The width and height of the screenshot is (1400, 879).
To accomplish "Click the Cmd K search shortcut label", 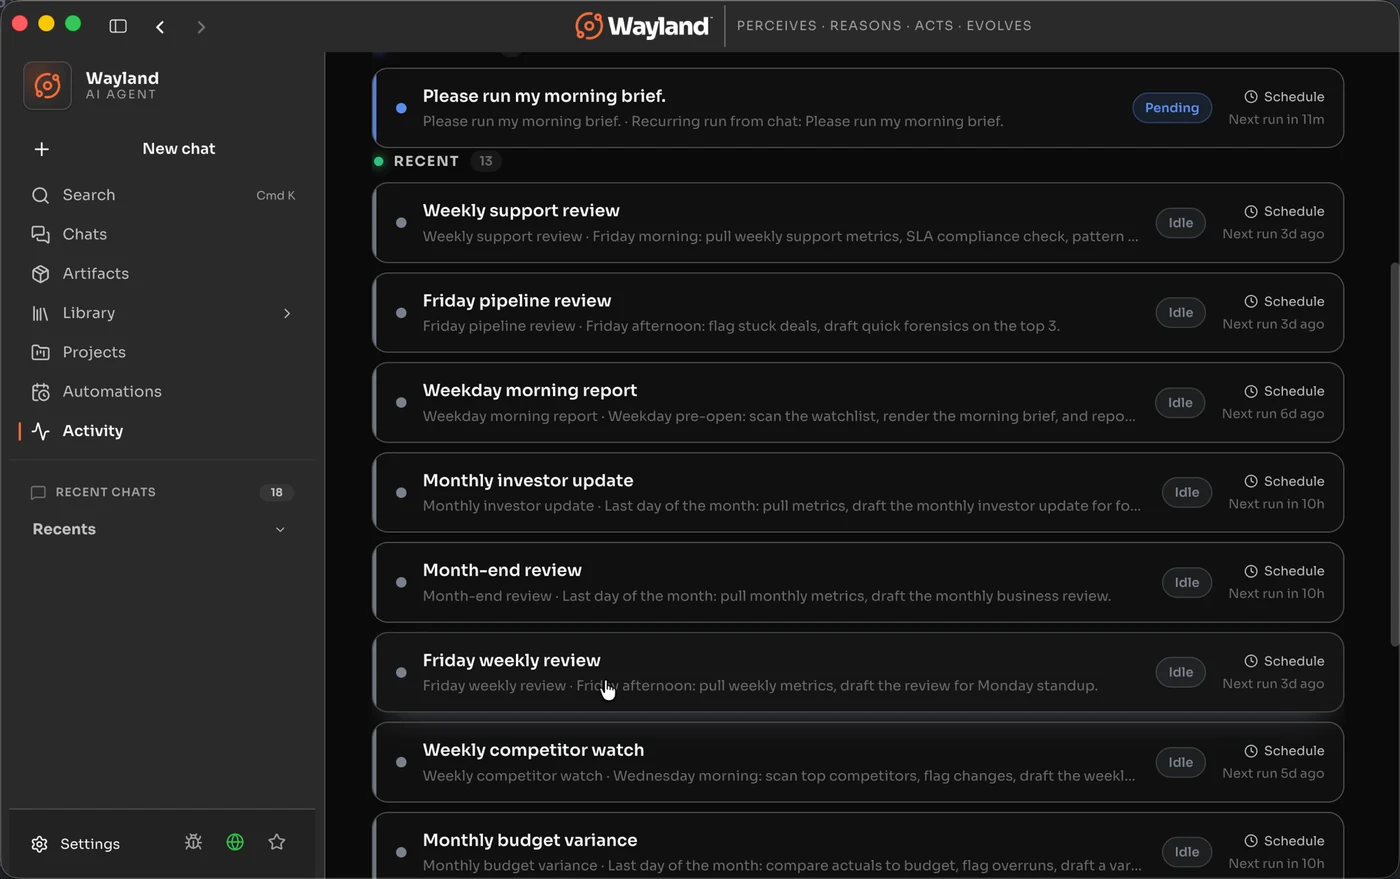I will pos(276,195).
